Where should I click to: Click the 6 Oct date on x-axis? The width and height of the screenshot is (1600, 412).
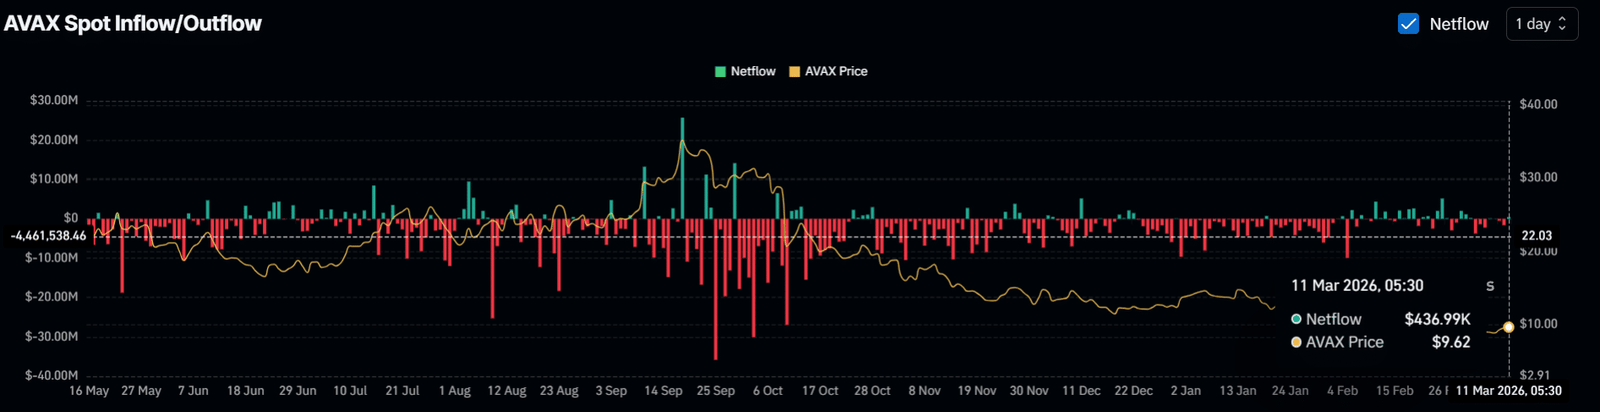(767, 391)
